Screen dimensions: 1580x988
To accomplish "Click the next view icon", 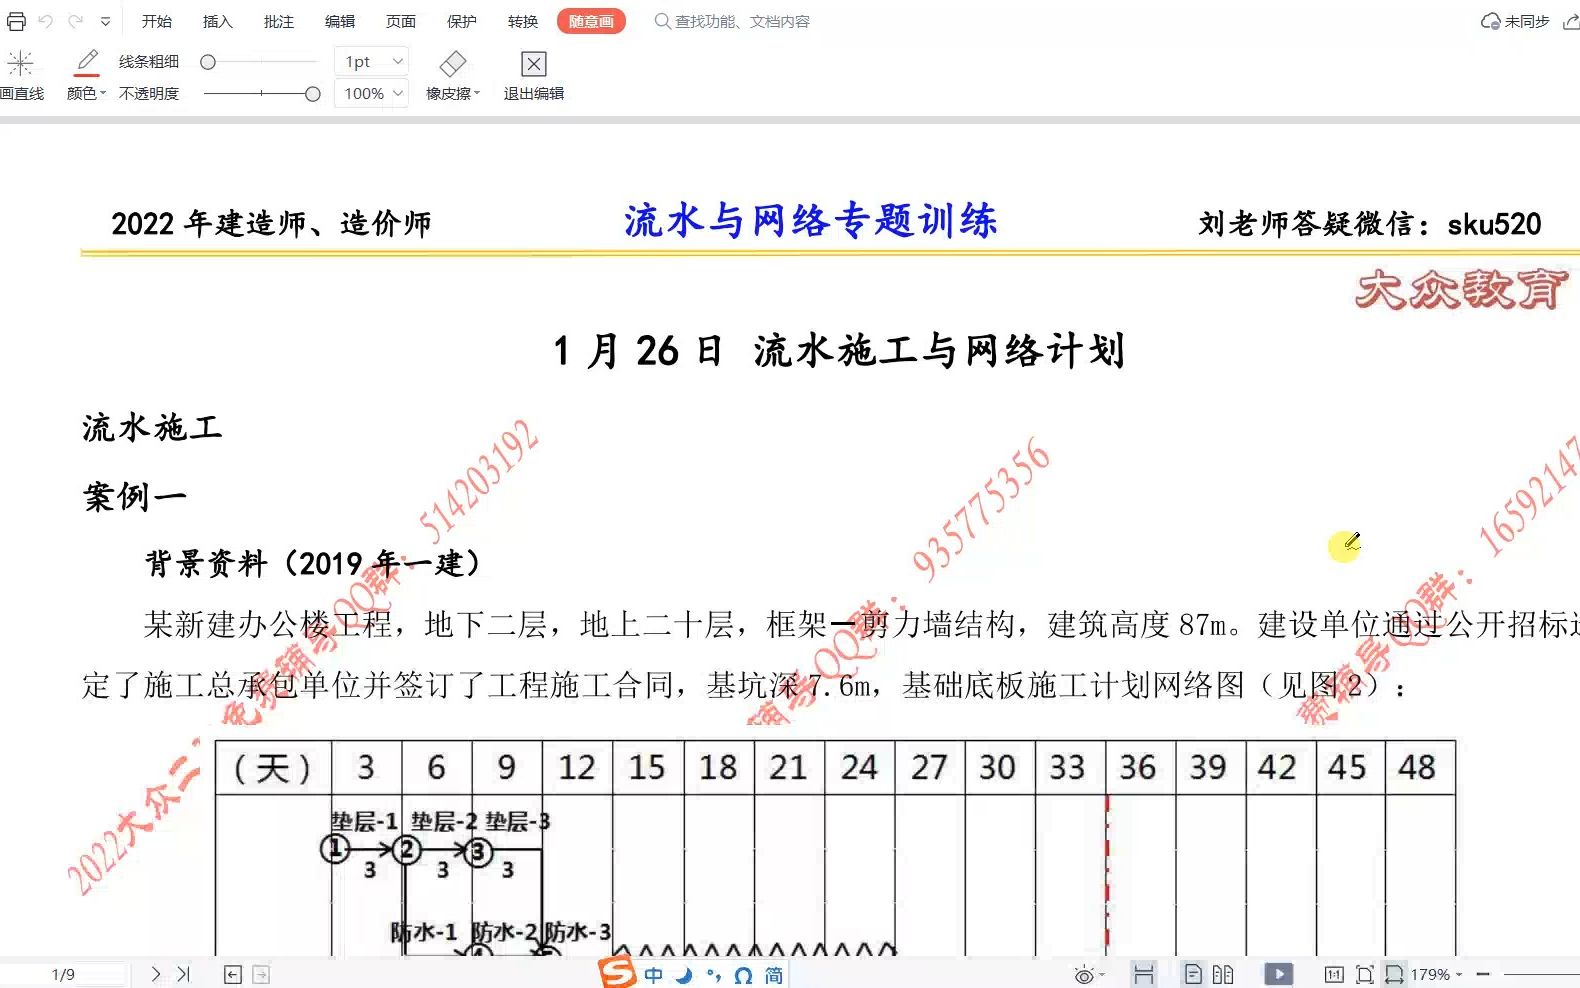I will click(x=261, y=975).
